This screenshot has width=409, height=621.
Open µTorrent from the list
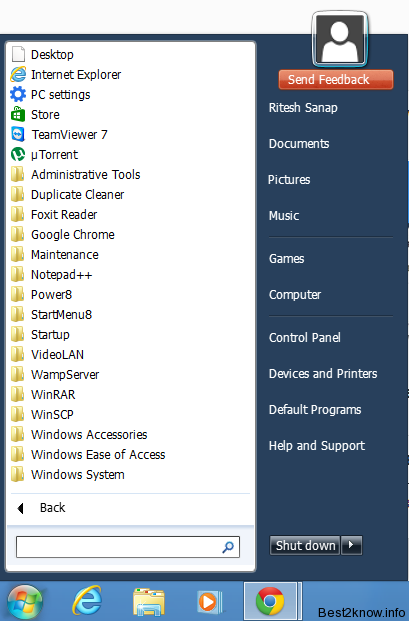click(x=44, y=154)
